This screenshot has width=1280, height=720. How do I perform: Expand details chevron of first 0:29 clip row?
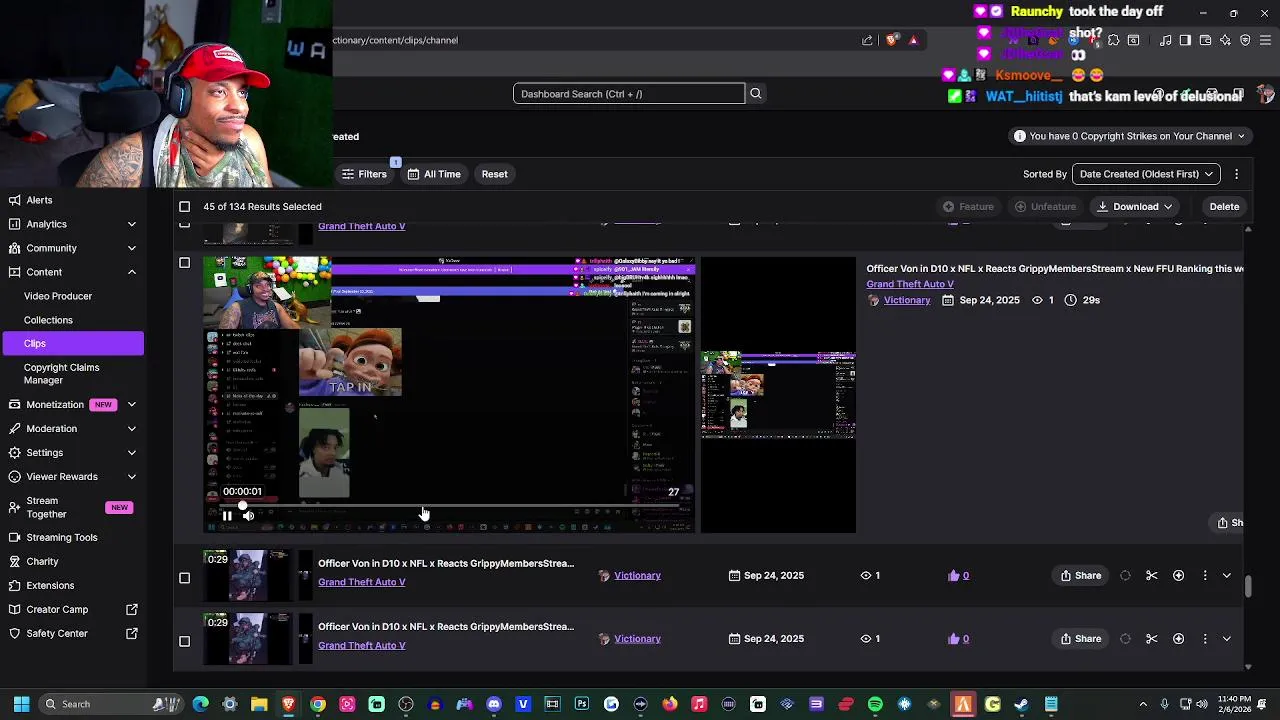tap(1227, 576)
